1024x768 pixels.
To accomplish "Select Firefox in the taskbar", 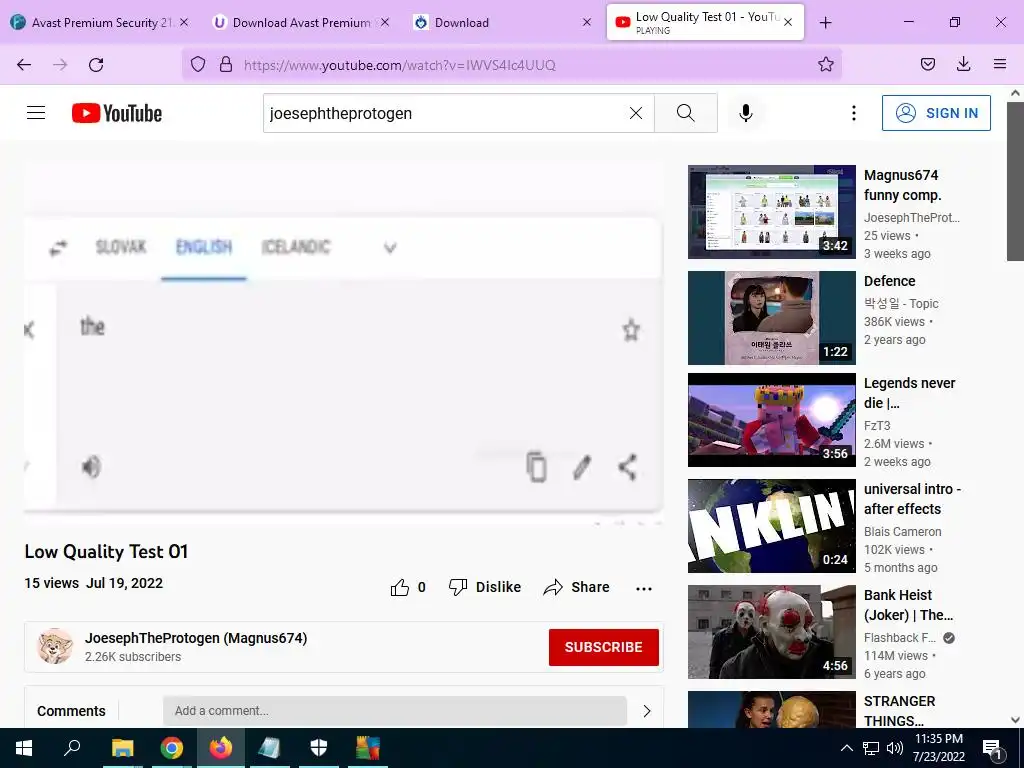I will [x=220, y=748].
